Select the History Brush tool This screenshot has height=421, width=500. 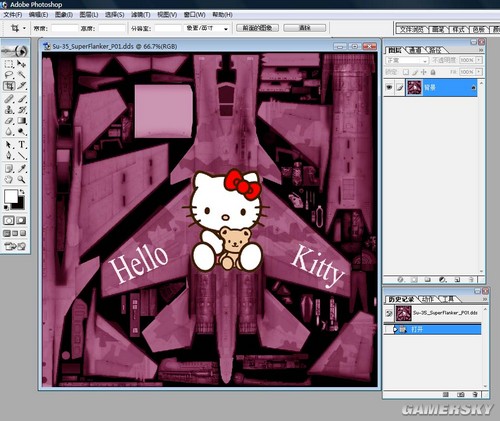coord(22,110)
